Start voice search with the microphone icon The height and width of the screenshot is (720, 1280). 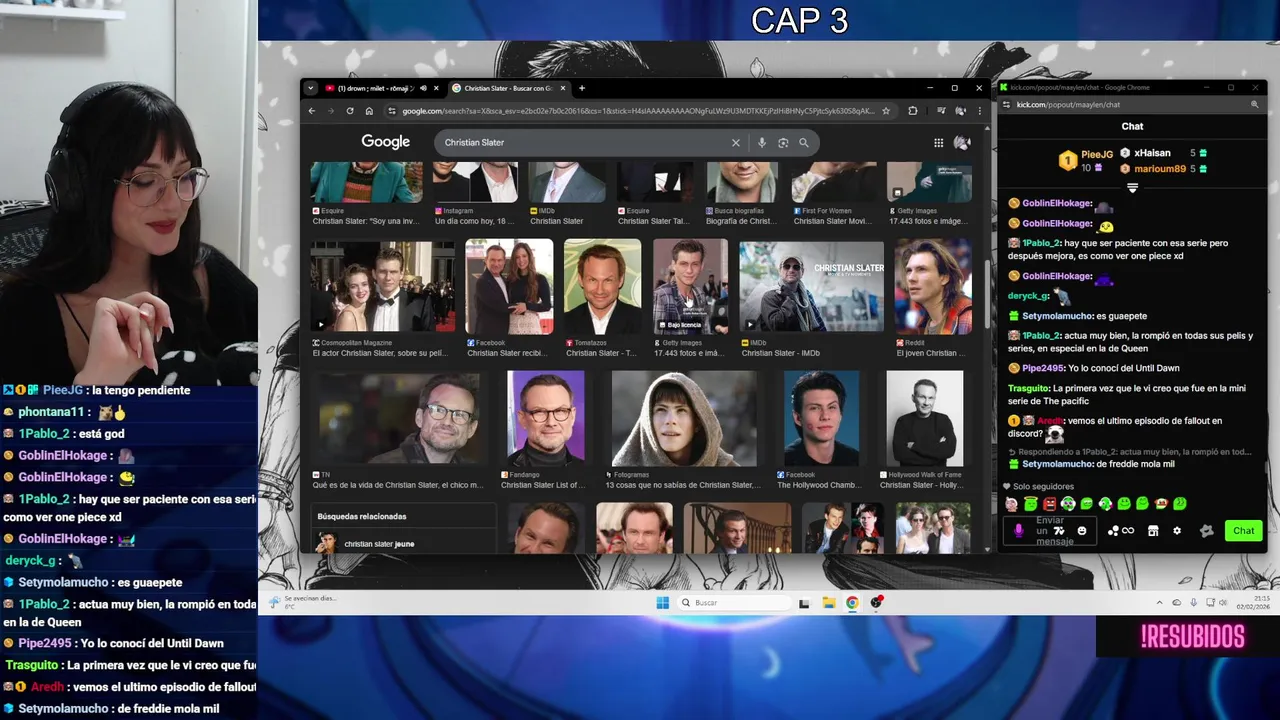click(x=762, y=143)
